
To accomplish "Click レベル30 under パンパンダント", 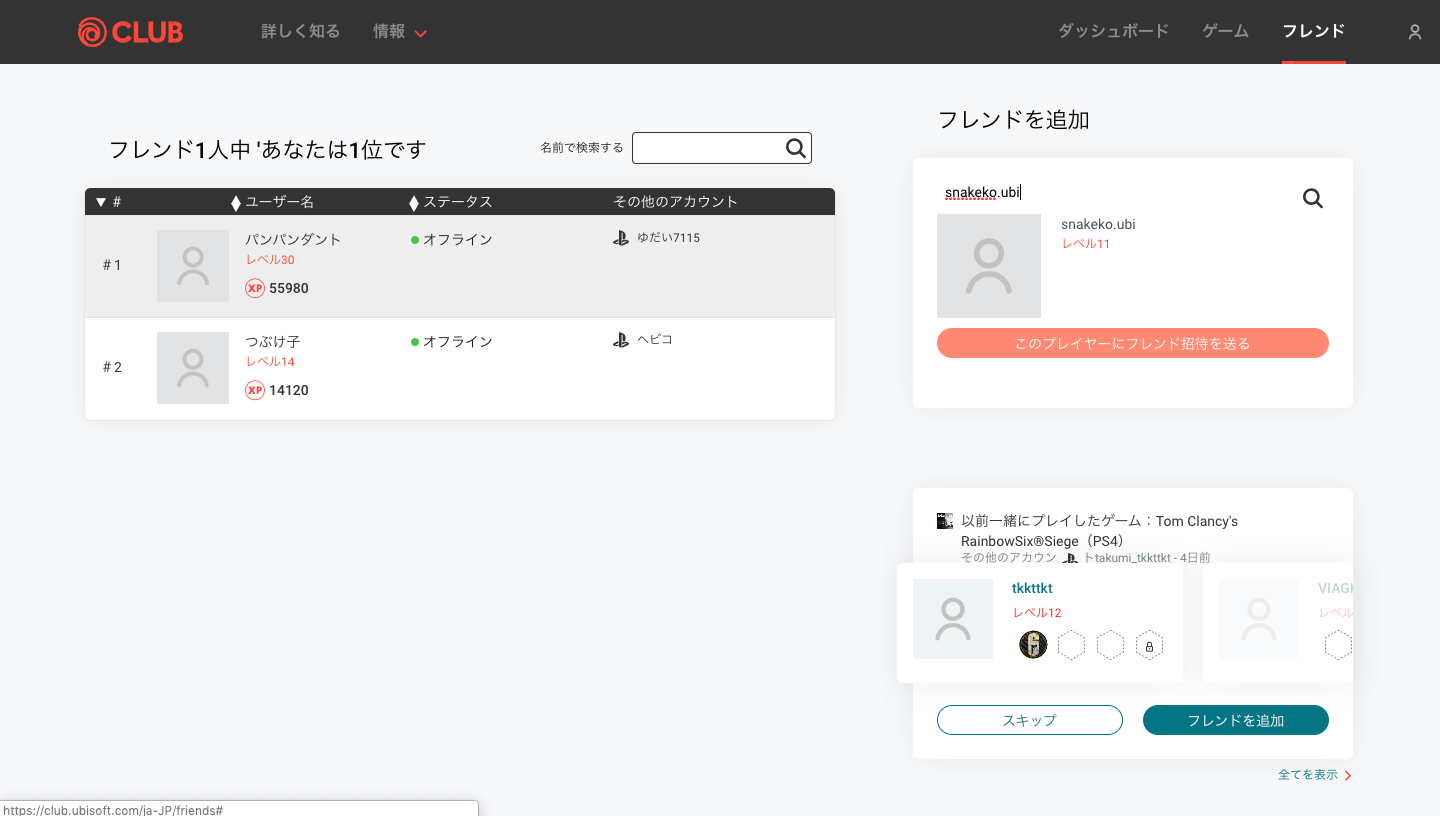I will 270,260.
